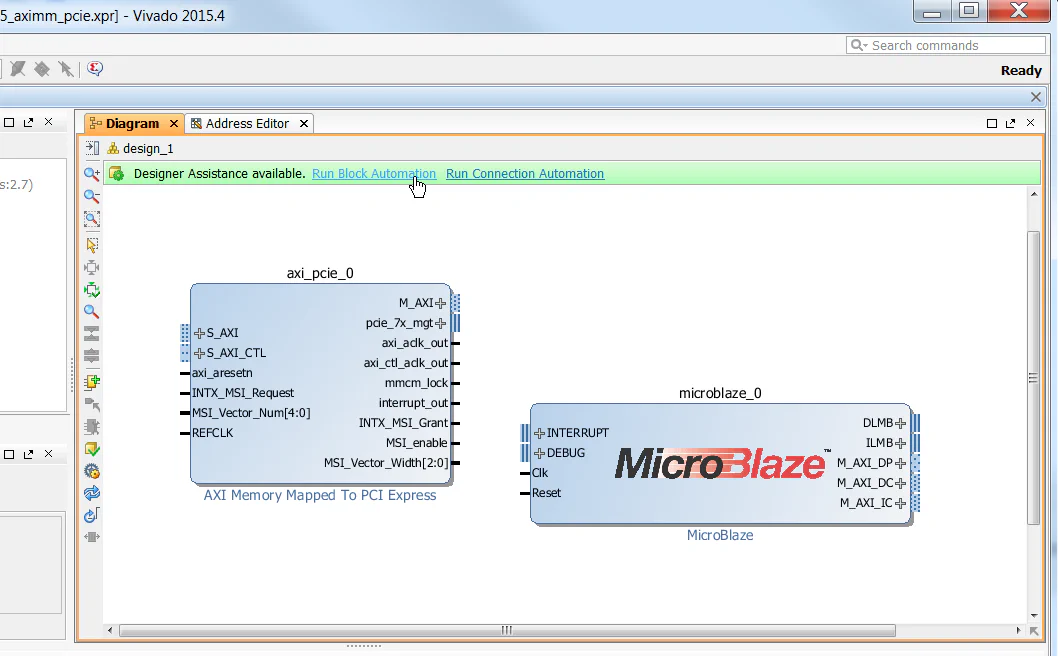Select the Zoom In tool in the diagram toolbar
The width and height of the screenshot is (1058, 656).
(91, 172)
